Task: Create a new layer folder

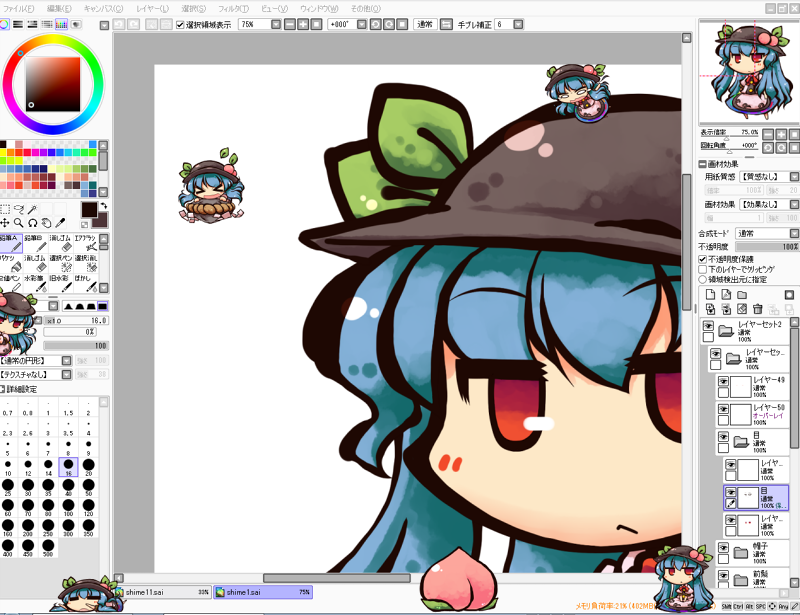Action: click(741, 295)
